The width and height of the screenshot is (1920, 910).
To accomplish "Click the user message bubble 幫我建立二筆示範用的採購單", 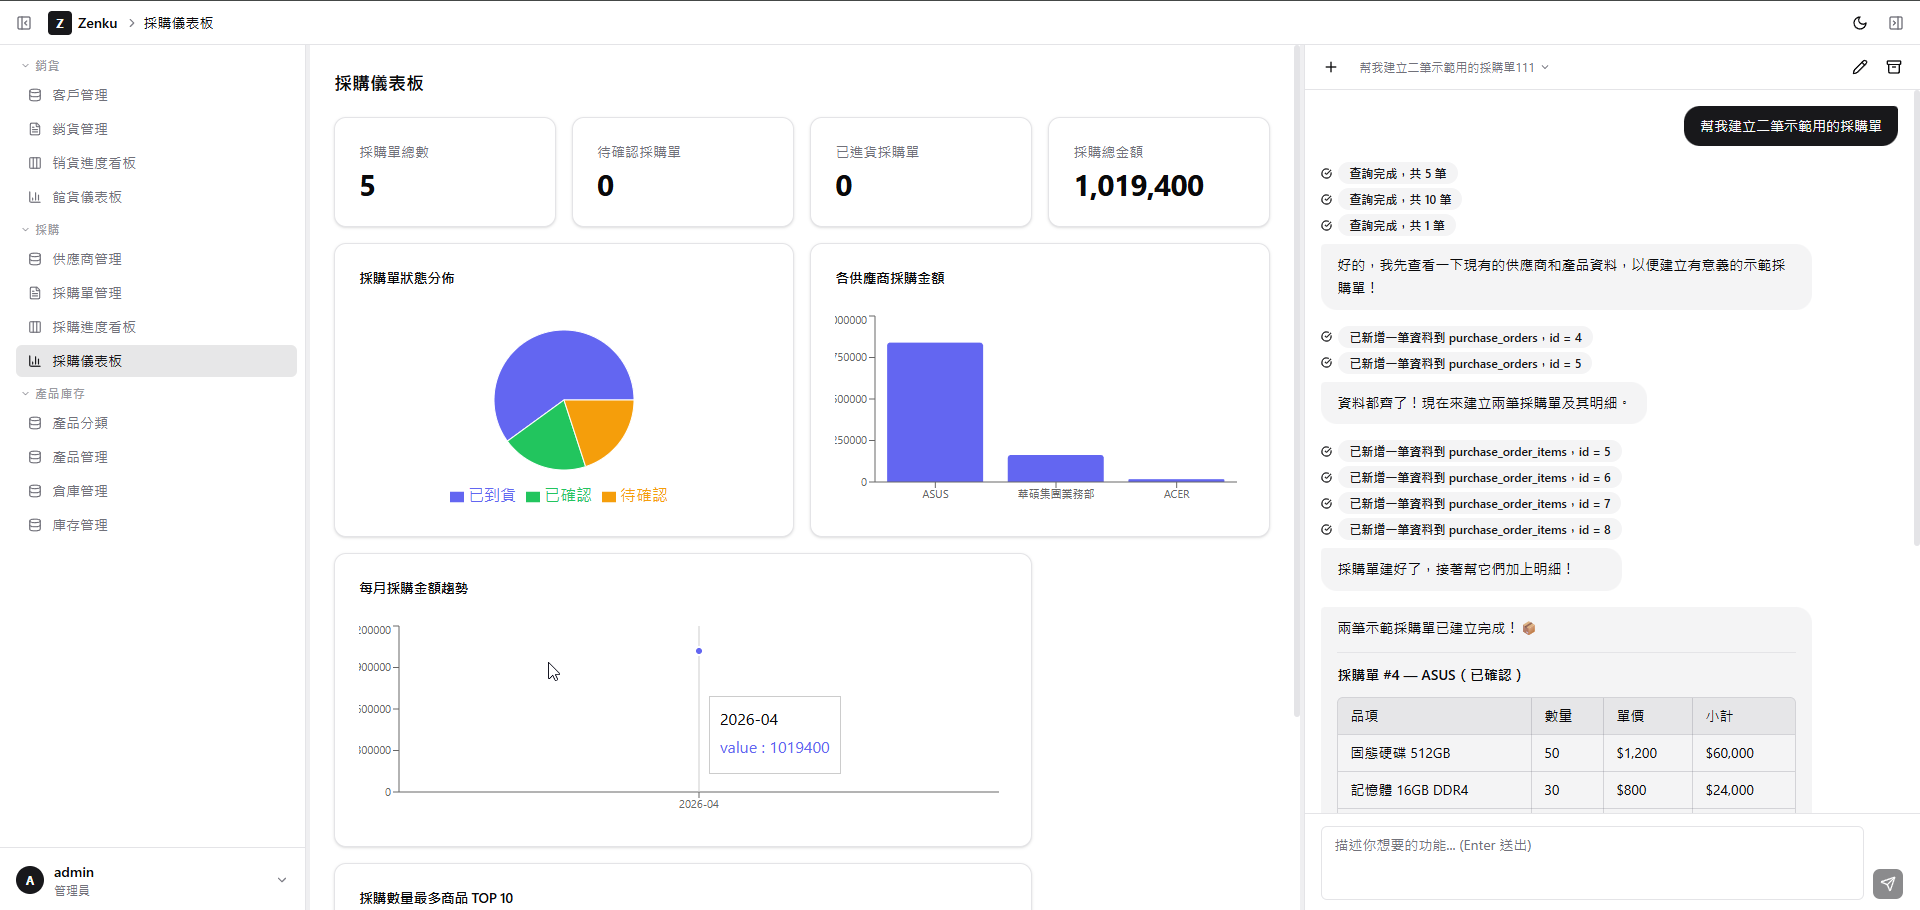I will coord(1791,126).
